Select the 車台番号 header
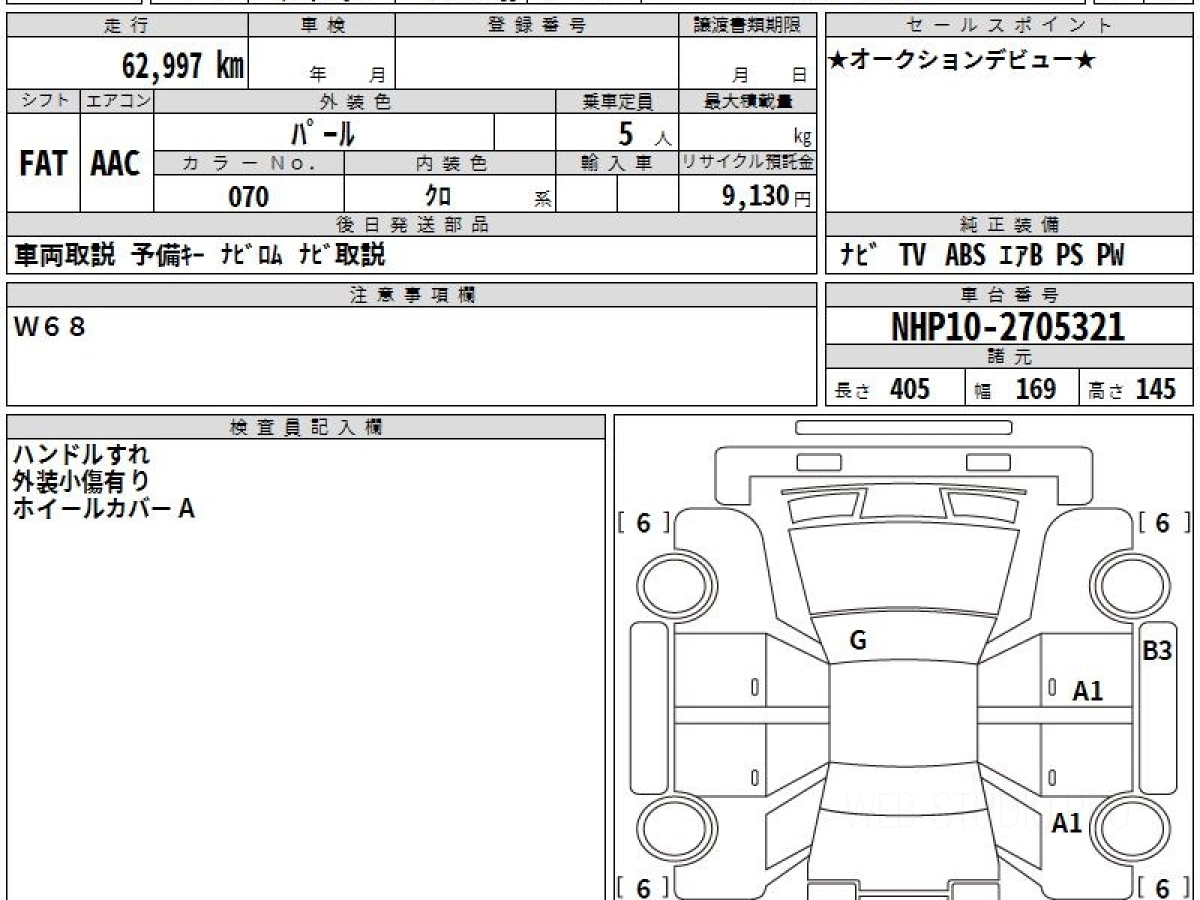Screen dimensions: 1200x900 tap(1010, 295)
